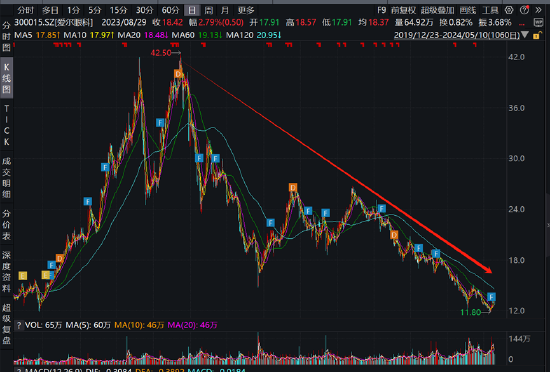Click the VOL: 65万 volume label
Viewport: 550px width, 372px height.
tap(43, 325)
